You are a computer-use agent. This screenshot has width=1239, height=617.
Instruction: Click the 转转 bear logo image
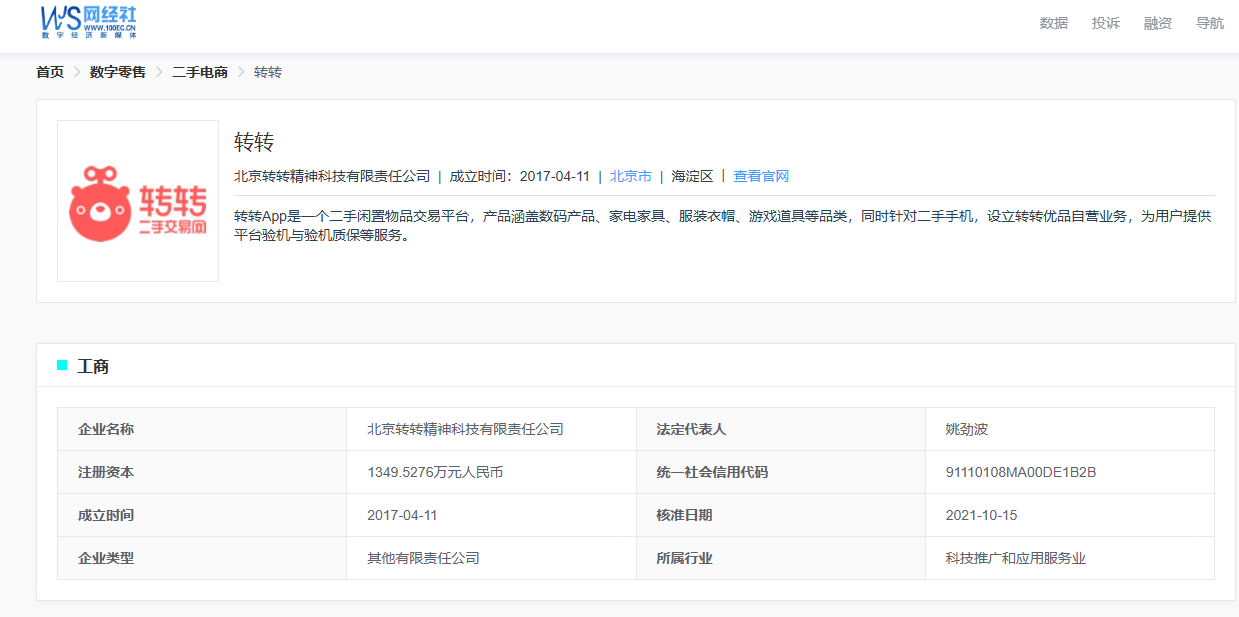point(138,201)
